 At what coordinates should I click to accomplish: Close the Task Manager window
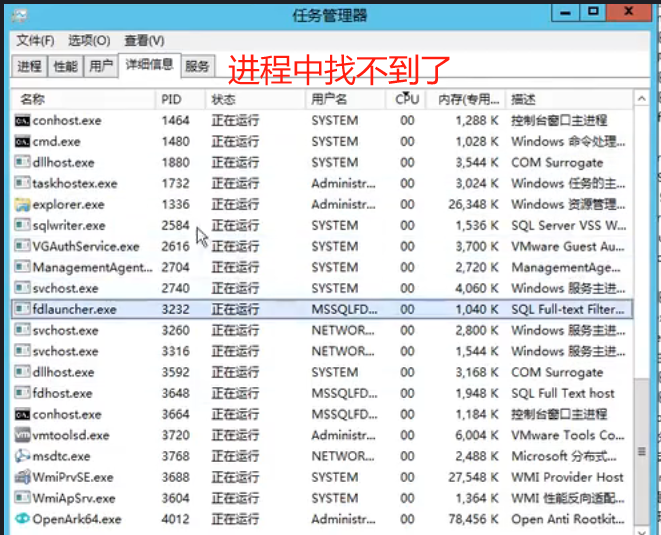pos(629,13)
